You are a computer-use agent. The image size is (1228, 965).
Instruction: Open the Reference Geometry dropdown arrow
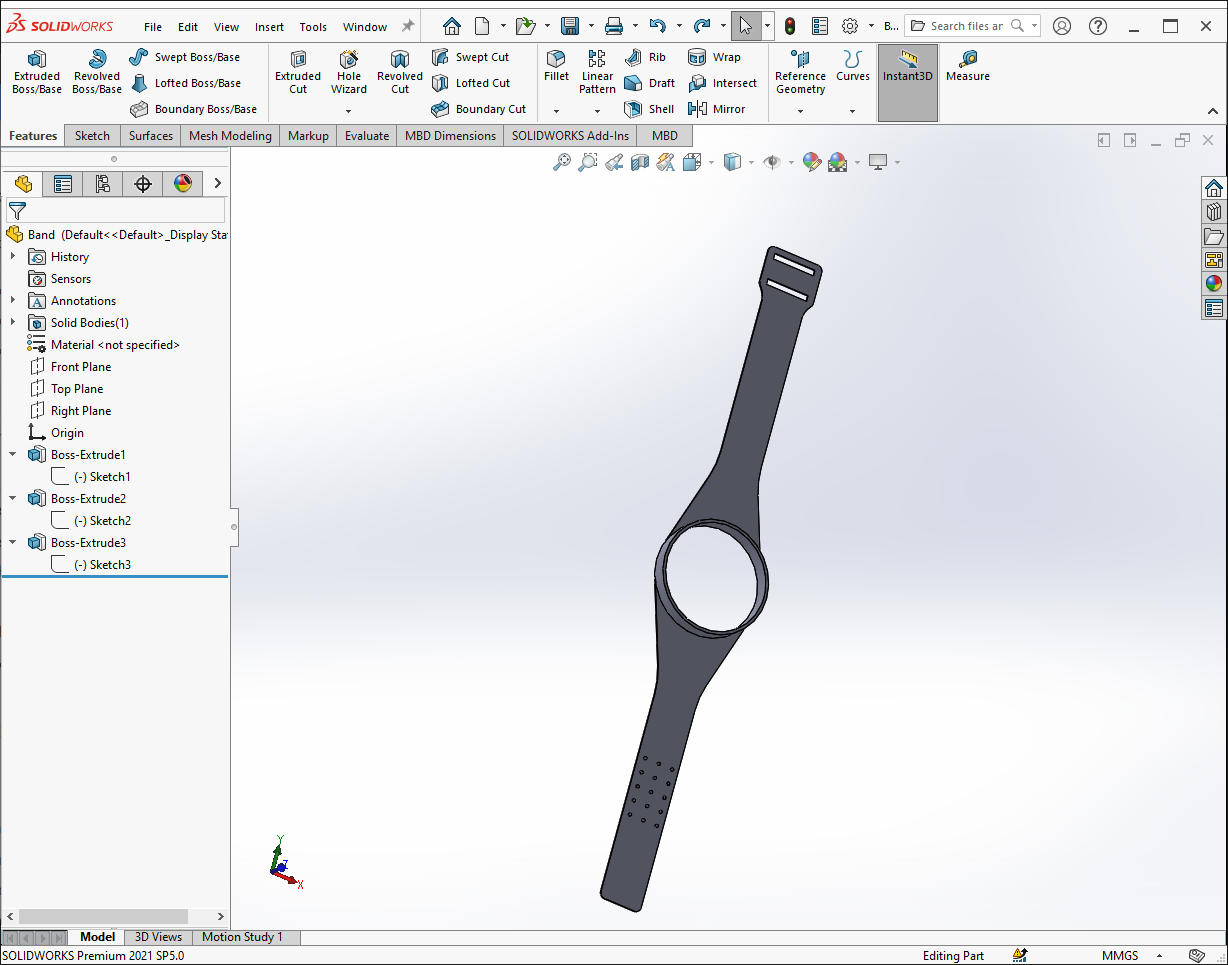point(800,111)
